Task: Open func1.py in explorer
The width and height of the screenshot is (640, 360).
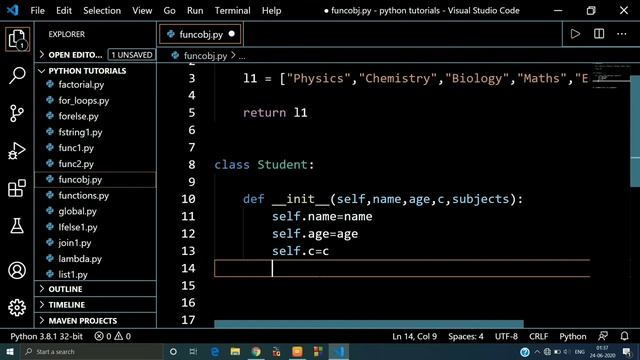Action: coord(76,148)
